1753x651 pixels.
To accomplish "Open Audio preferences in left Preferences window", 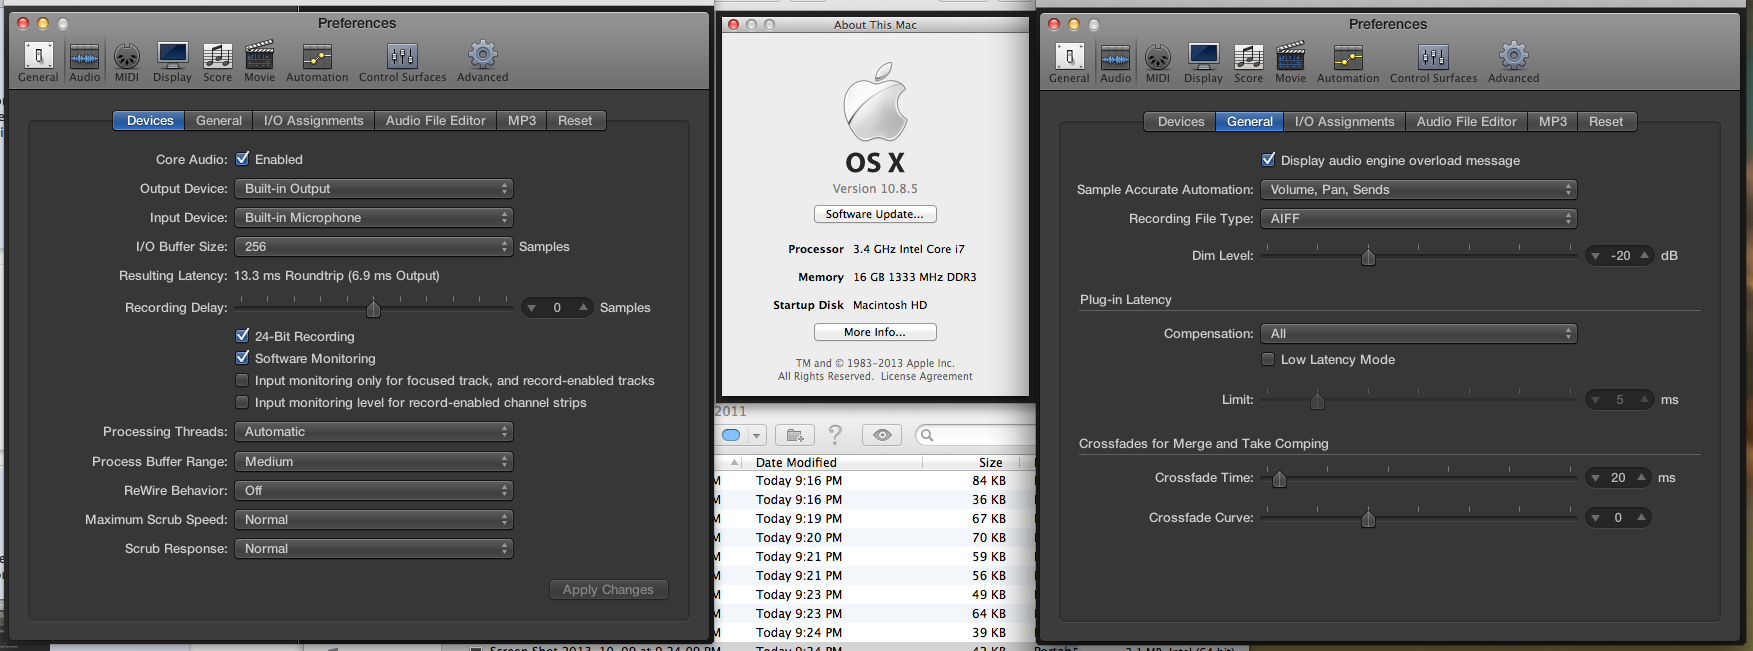I will (x=84, y=61).
